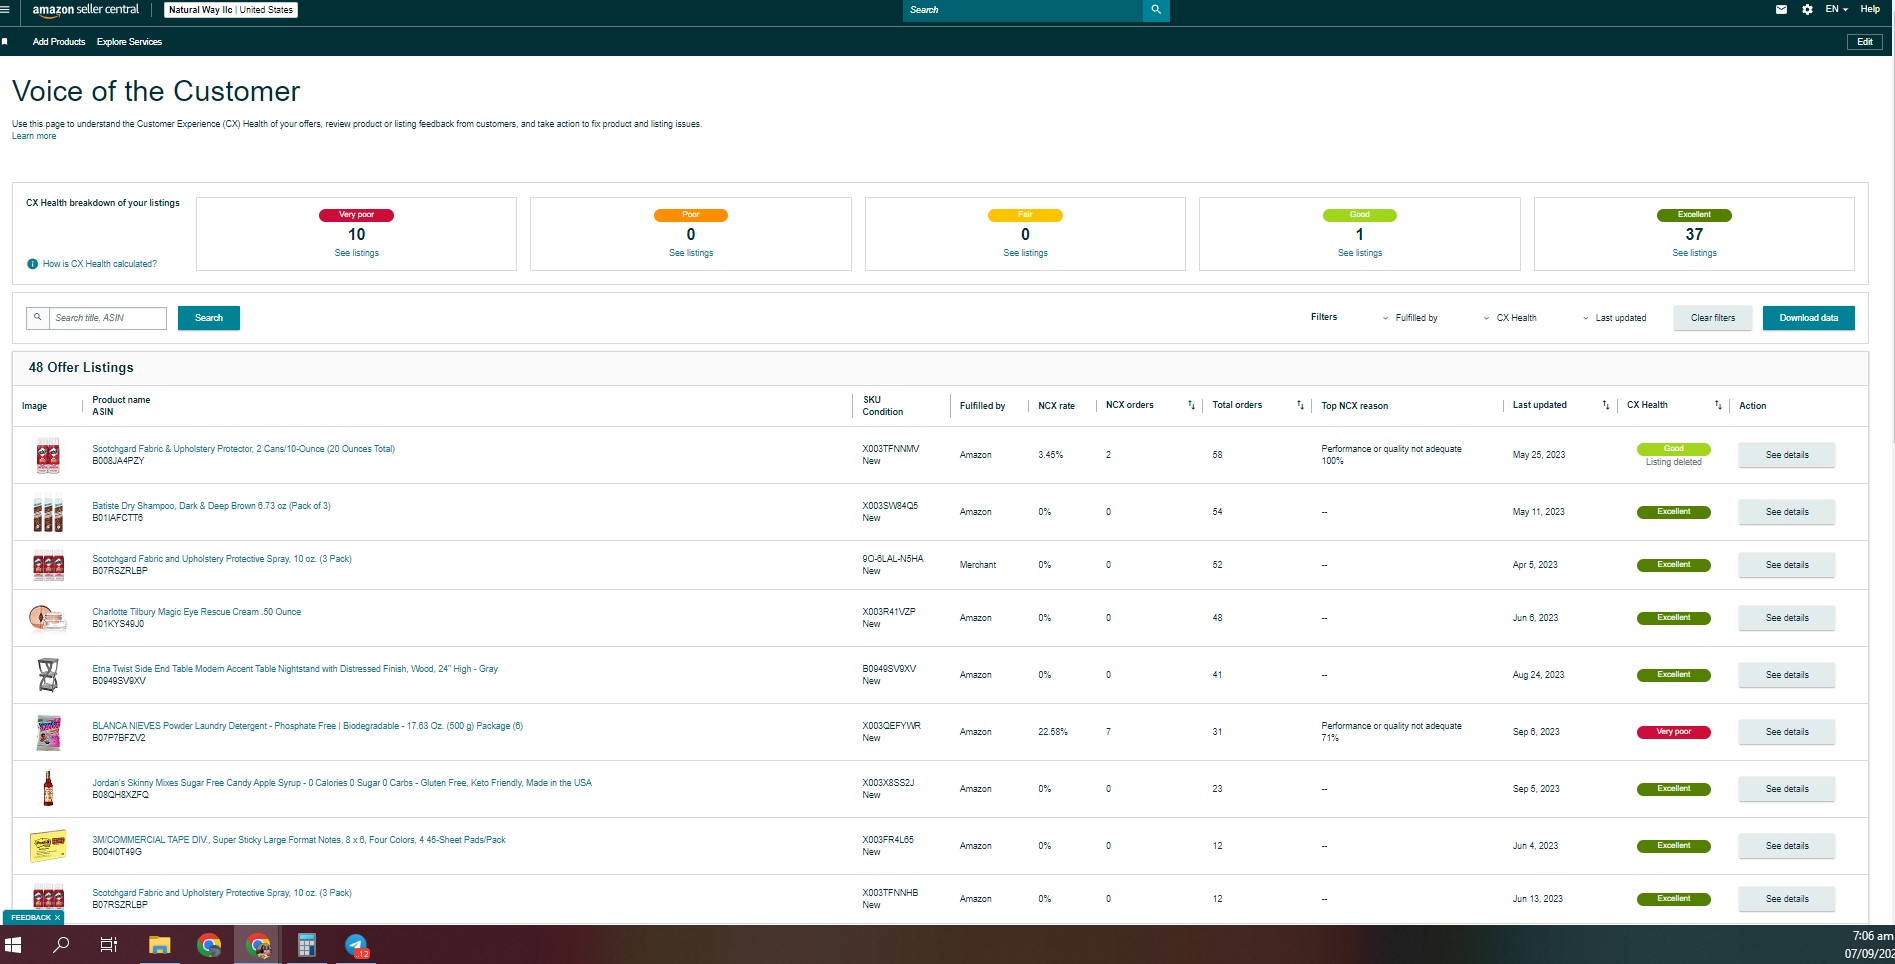See listings under the Poor card
This screenshot has width=1895, height=964.
tap(691, 253)
